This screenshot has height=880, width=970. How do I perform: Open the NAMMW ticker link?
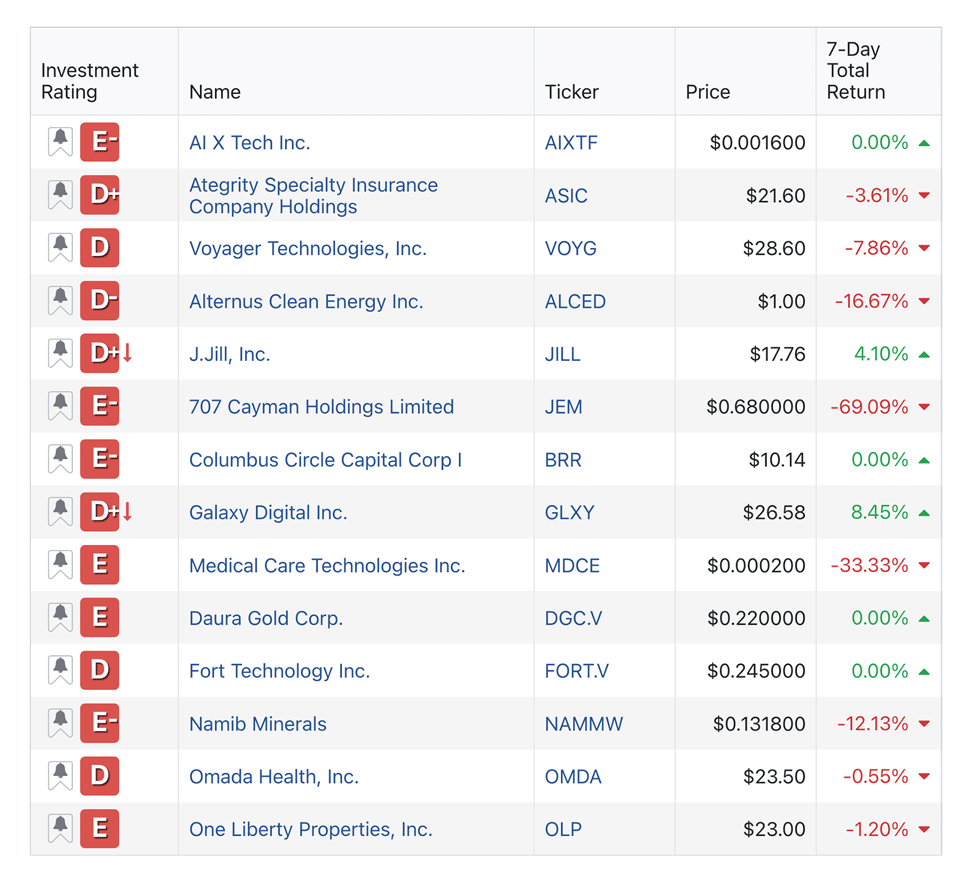click(584, 724)
